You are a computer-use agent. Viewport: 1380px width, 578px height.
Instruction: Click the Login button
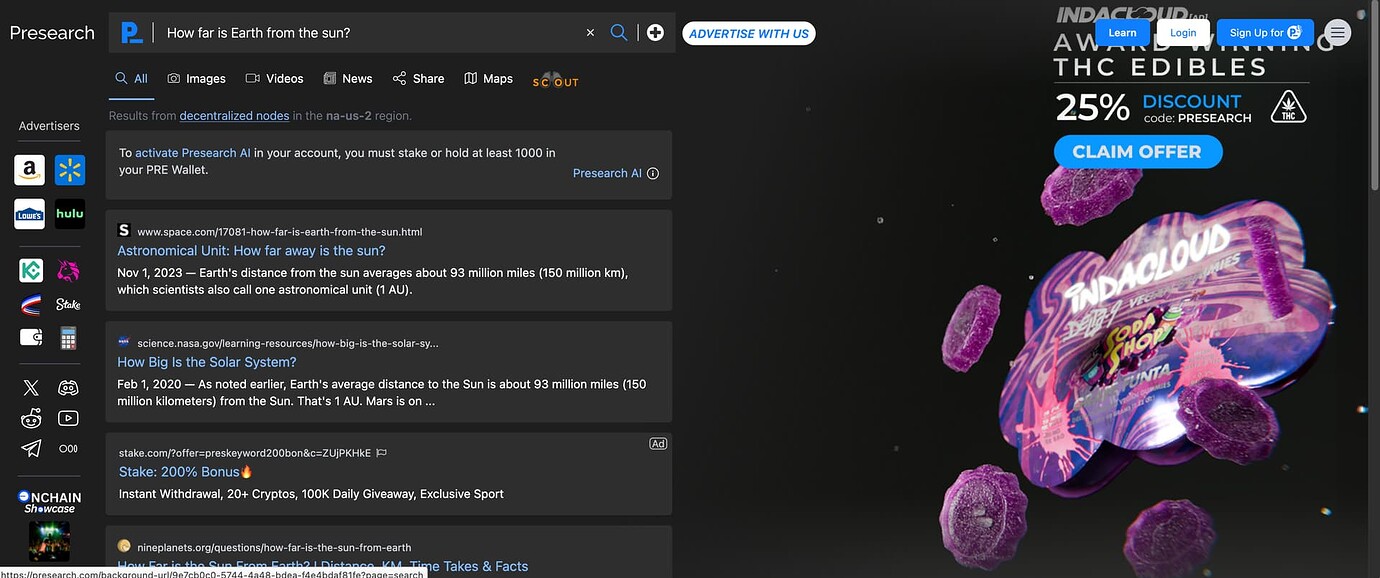coord(1183,33)
